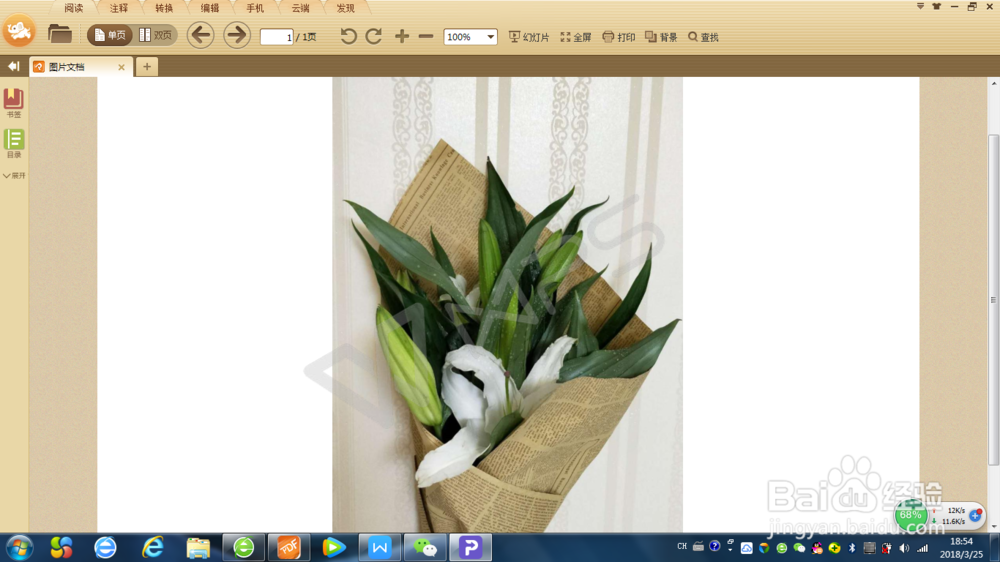Go to the next page arrow
The width and height of the screenshot is (1000, 562).
tap(237, 35)
